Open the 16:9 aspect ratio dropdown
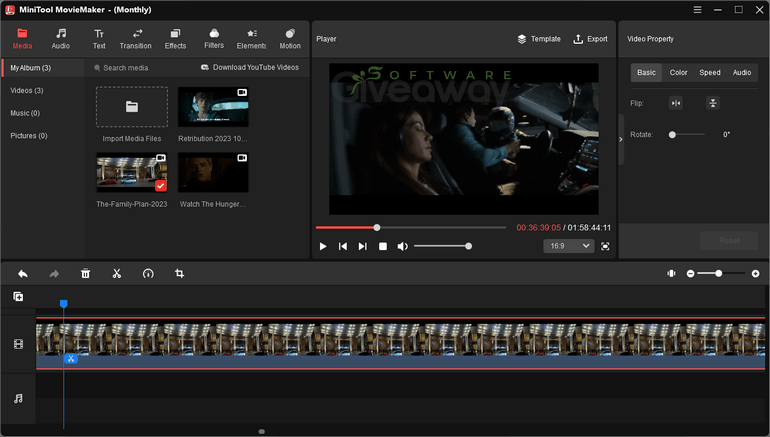The width and height of the screenshot is (770, 437). (x=569, y=246)
